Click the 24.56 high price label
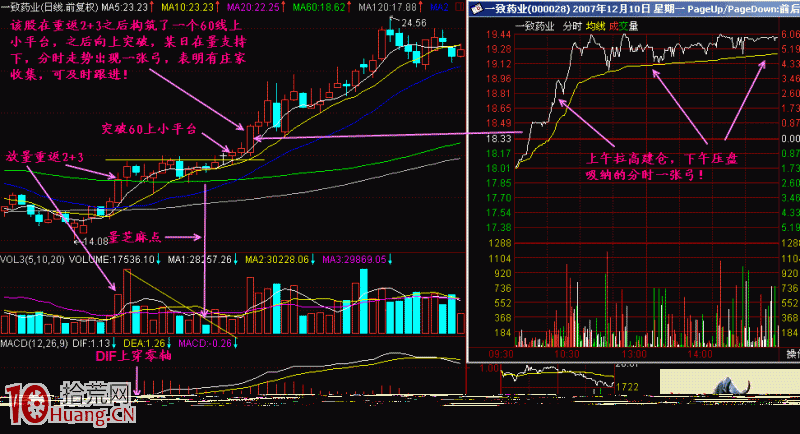The height and width of the screenshot is (434, 800). pyautogui.click(x=414, y=23)
